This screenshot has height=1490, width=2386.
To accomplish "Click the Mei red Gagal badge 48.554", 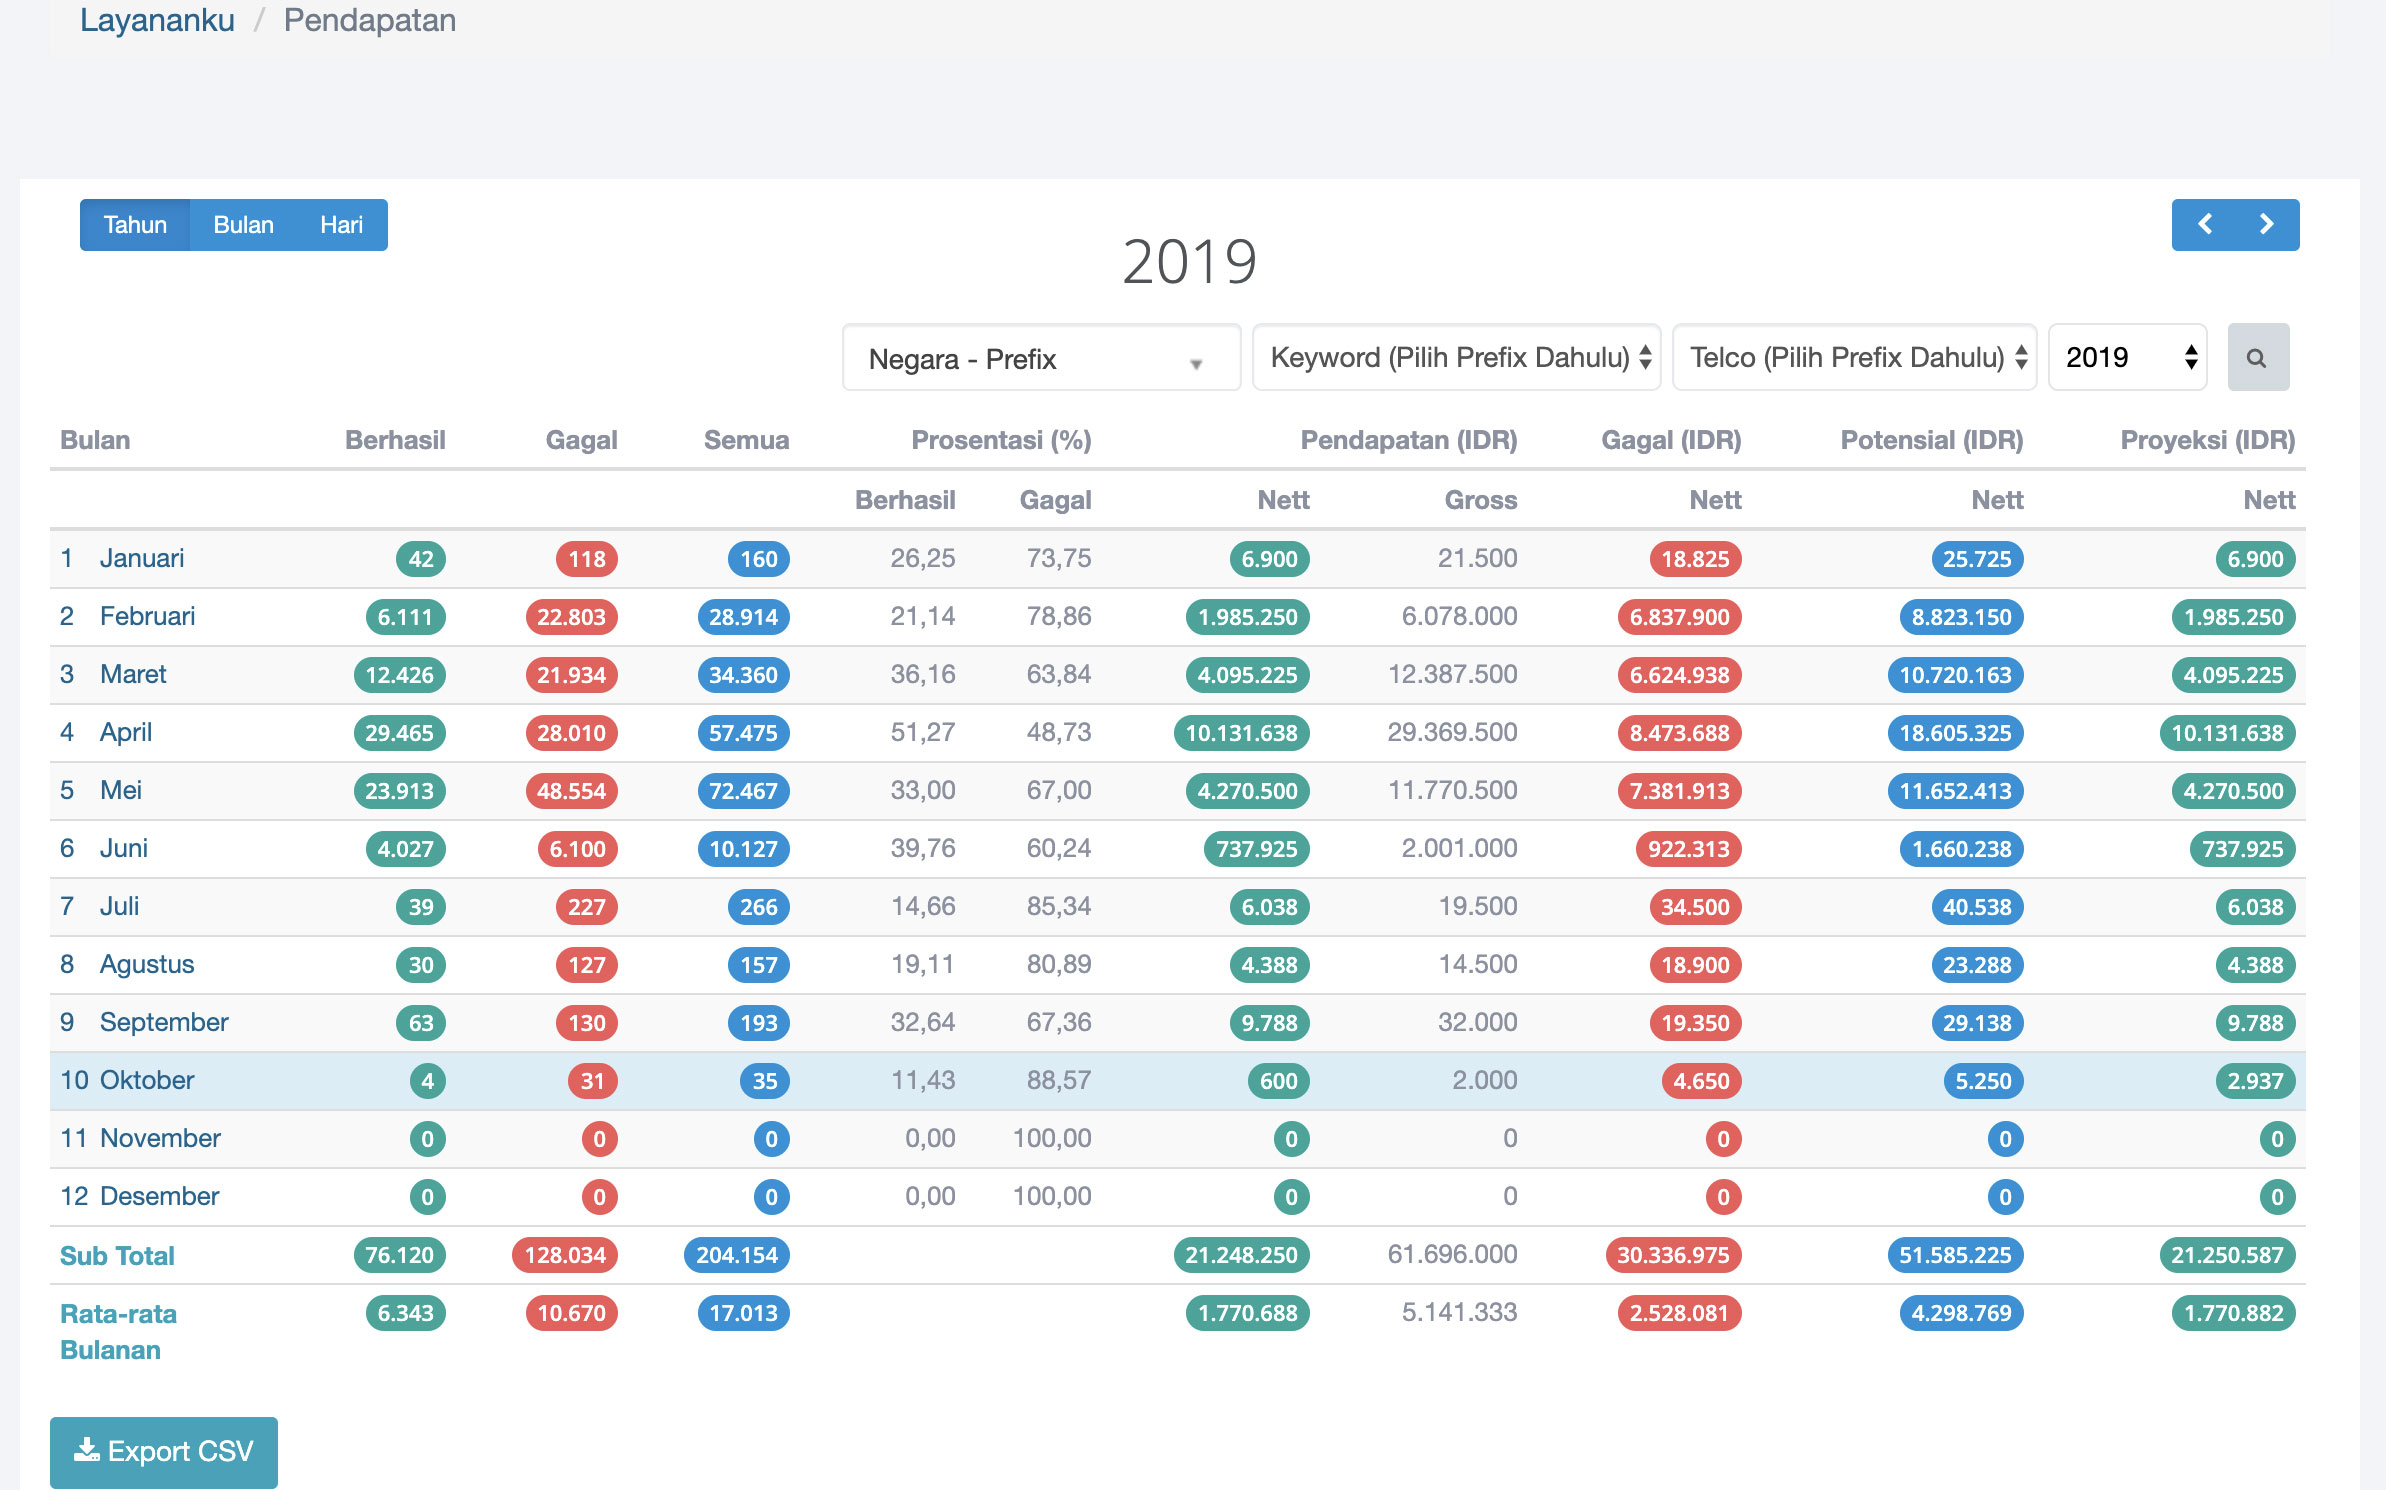I will (571, 791).
